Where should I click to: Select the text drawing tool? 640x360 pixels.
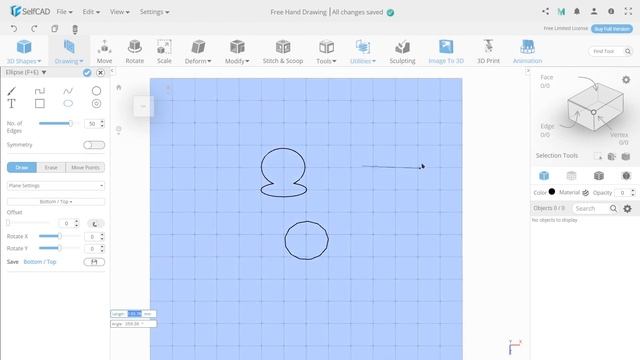(11, 104)
